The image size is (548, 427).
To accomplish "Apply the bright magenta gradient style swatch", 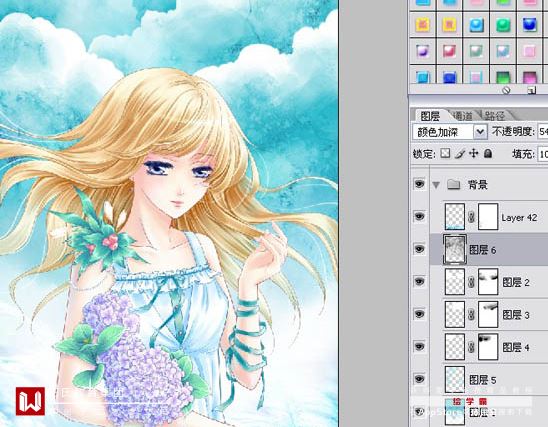I will point(529,77).
